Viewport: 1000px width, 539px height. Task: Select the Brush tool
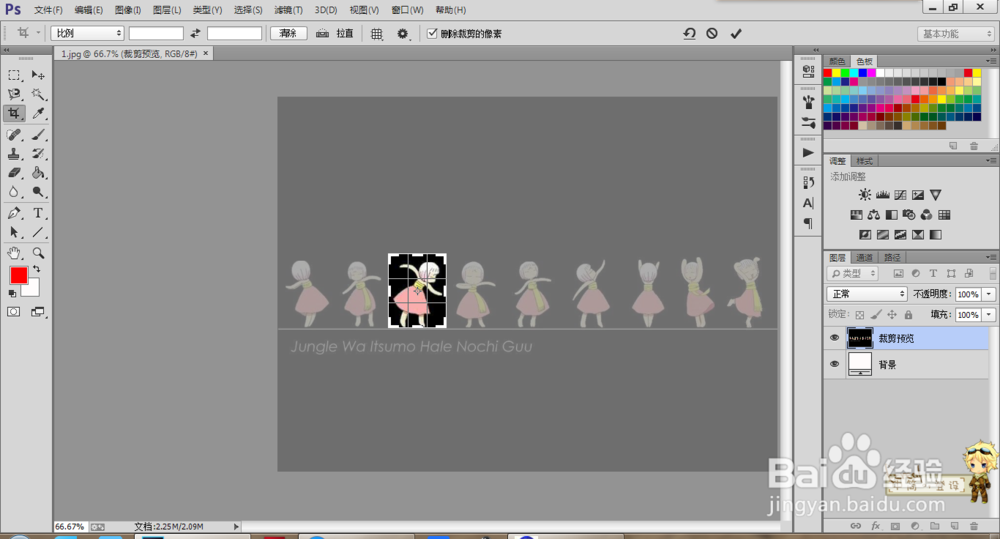coord(38,135)
